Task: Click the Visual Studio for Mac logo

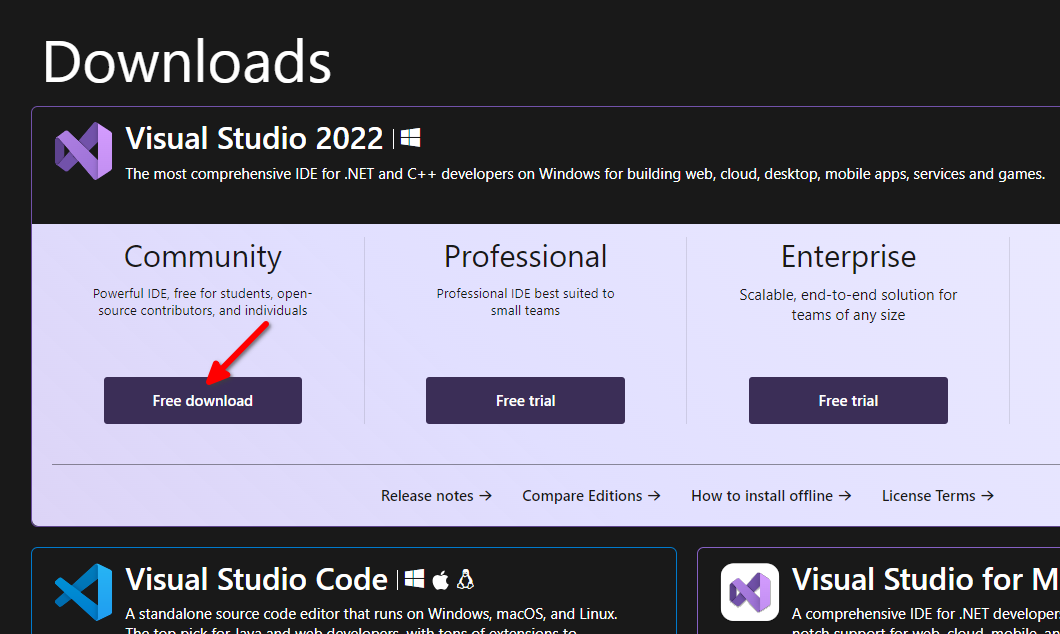Action: (750, 592)
